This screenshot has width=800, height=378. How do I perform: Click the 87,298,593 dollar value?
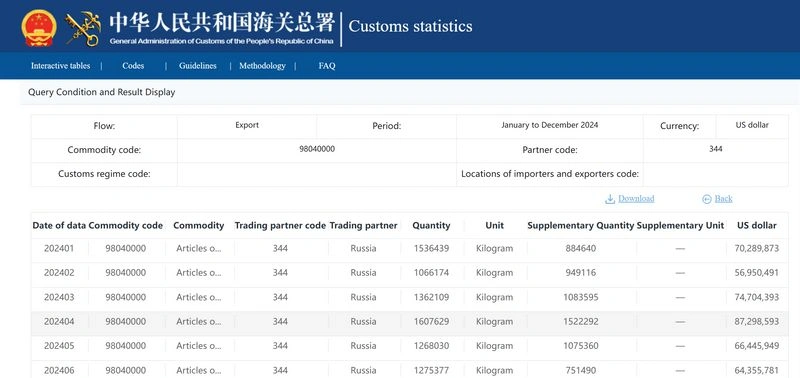point(757,322)
